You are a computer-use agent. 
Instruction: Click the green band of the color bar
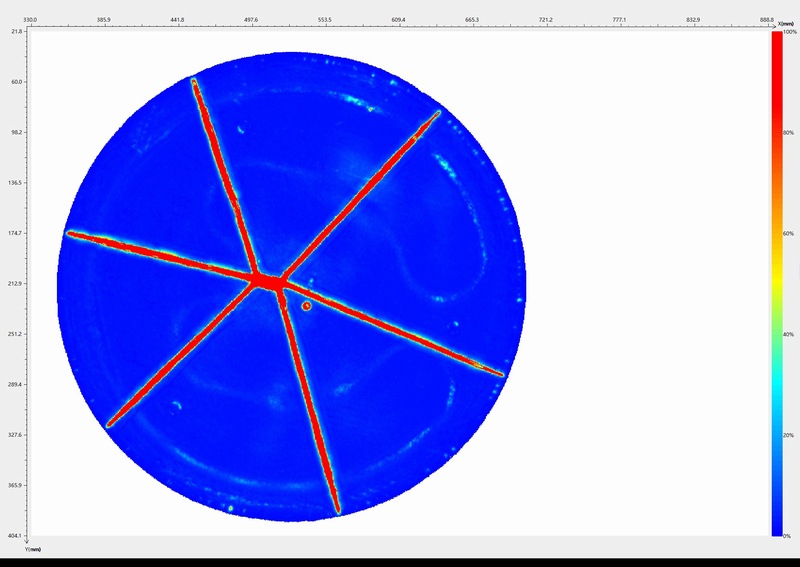point(777,345)
